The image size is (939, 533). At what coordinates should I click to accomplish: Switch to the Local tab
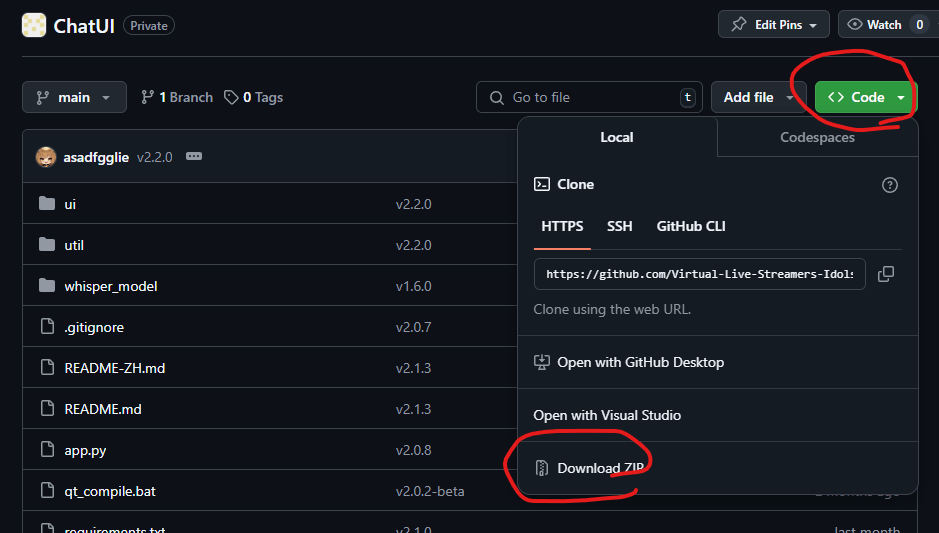click(x=617, y=137)
